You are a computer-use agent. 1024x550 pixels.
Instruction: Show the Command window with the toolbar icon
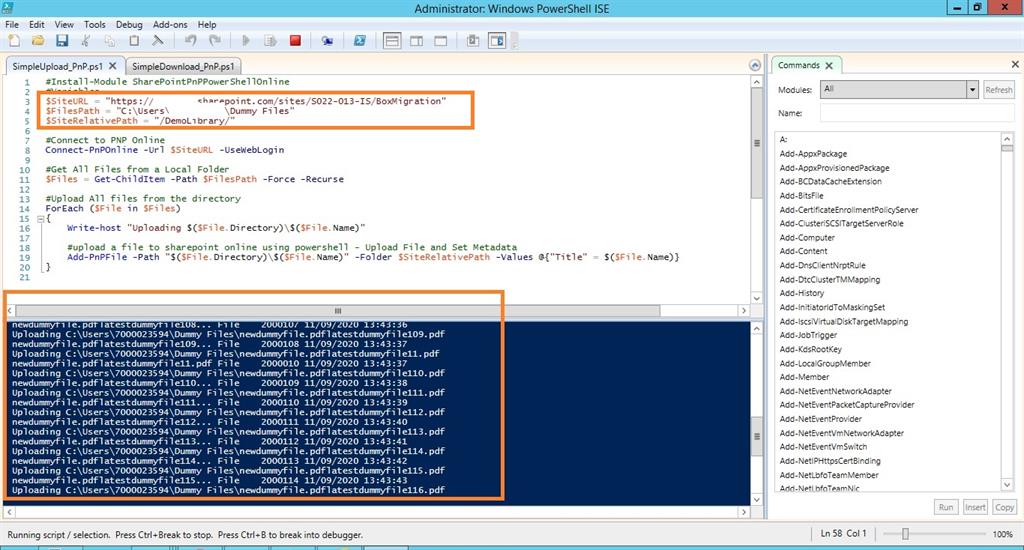tap(473, 40)
